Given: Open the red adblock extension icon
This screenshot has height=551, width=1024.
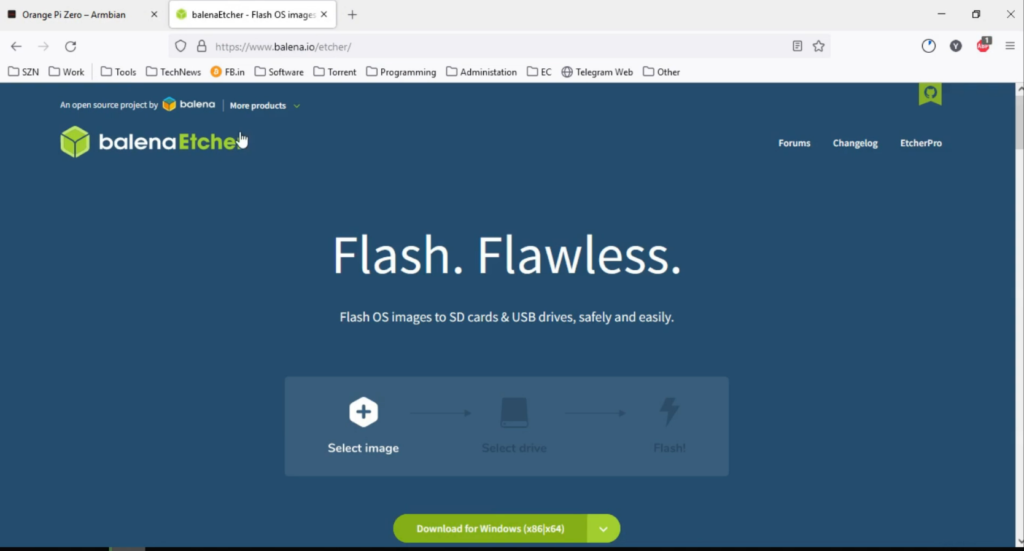Looking at the screenshot, I should tap(984, 45).
